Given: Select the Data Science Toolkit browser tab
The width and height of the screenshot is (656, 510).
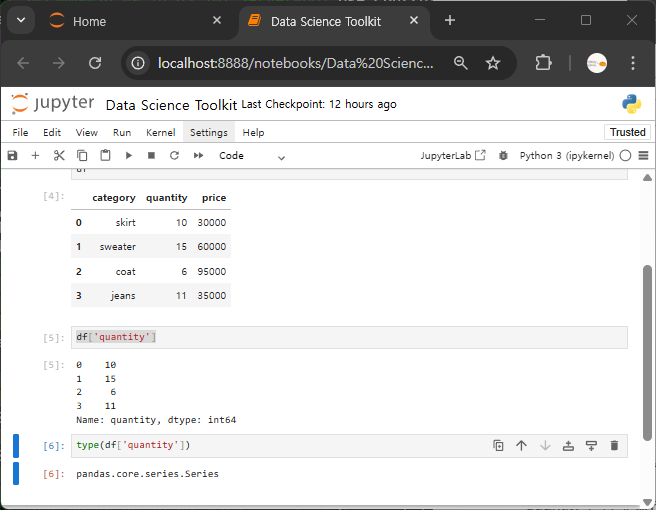Looking at the screenshot, I should pos(333,21).
